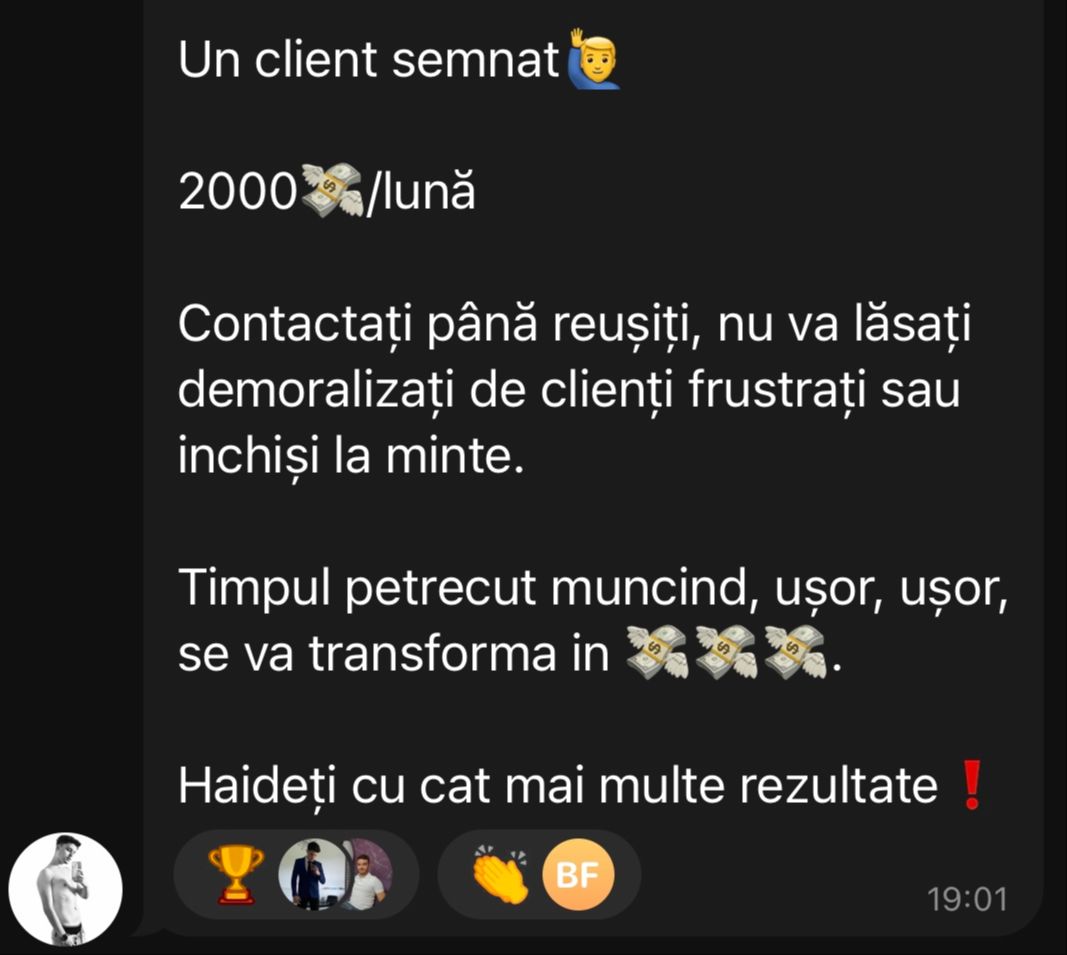Click the '/lună' text
The image size is (1067, 955).
pyautogui.click(x=421, y=192)
